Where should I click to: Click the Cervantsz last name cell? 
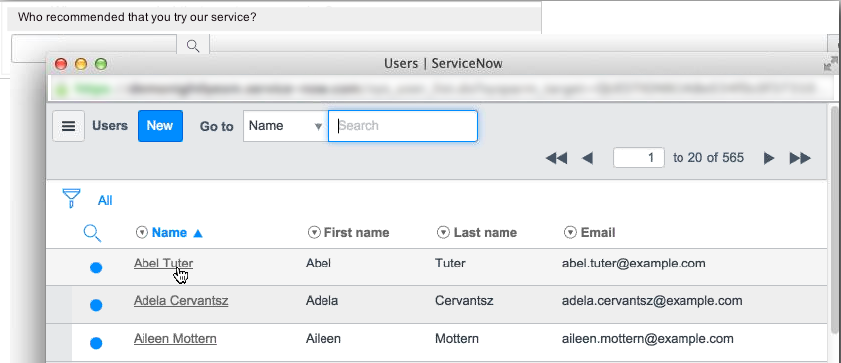[464, 301]
